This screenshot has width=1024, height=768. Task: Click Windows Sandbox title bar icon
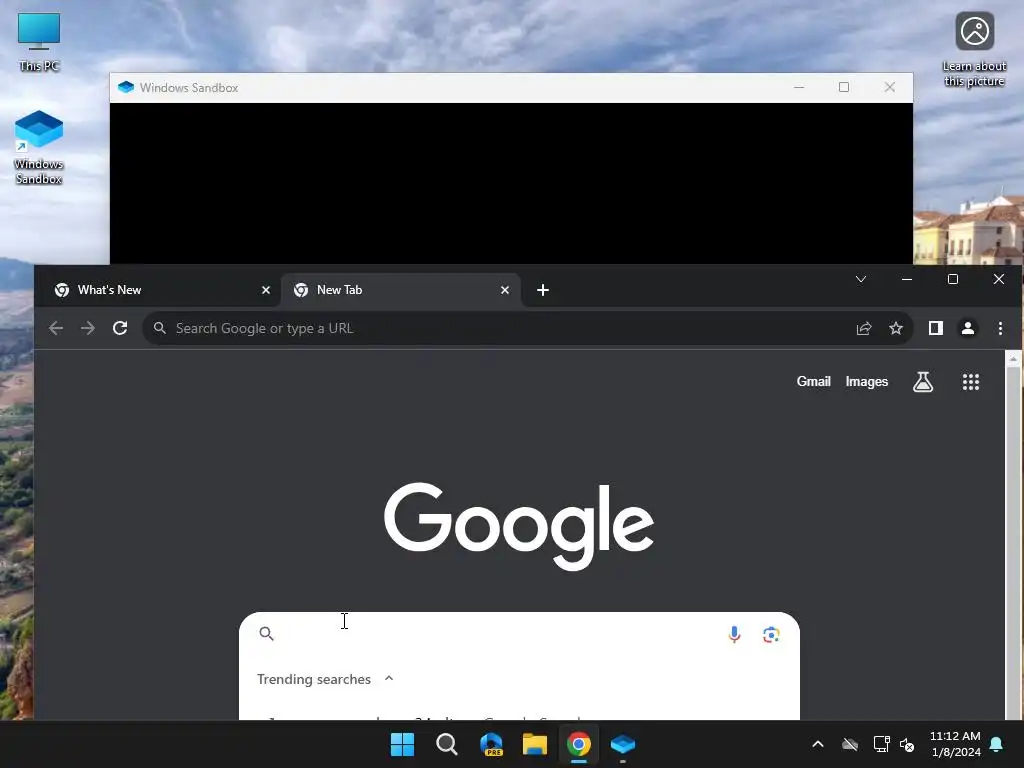point(126,87)
